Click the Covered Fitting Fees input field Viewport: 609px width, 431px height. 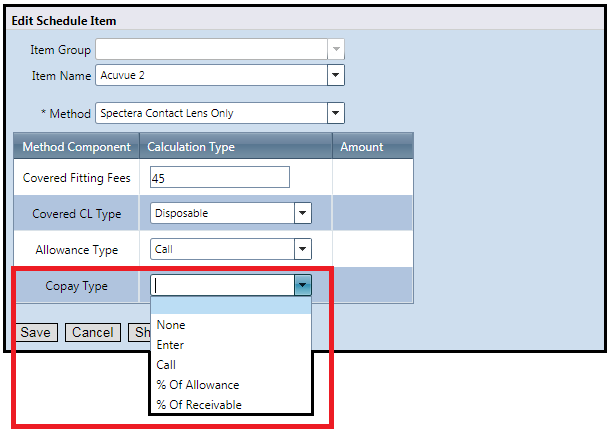(219, 177)
